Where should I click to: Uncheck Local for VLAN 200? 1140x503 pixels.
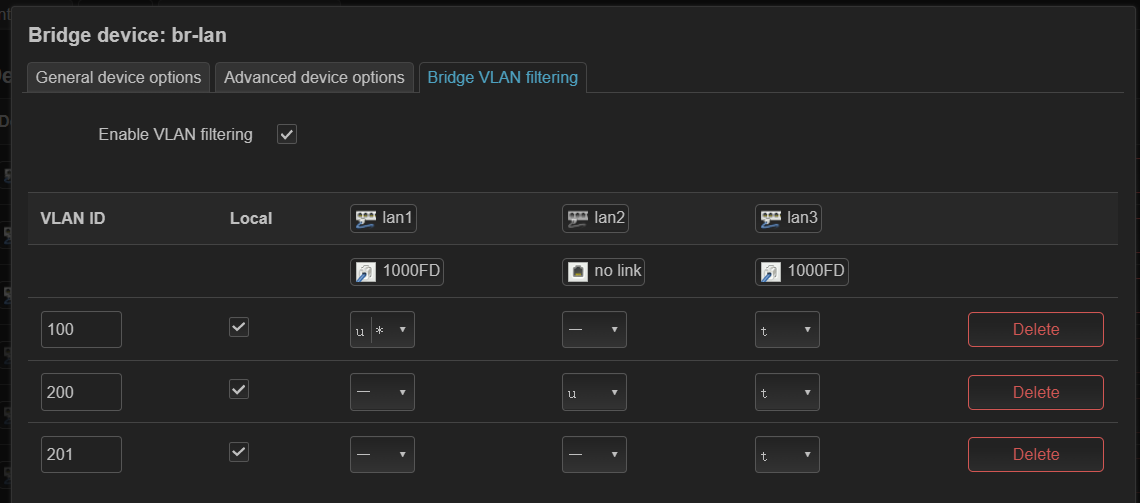tap(239, 390)
